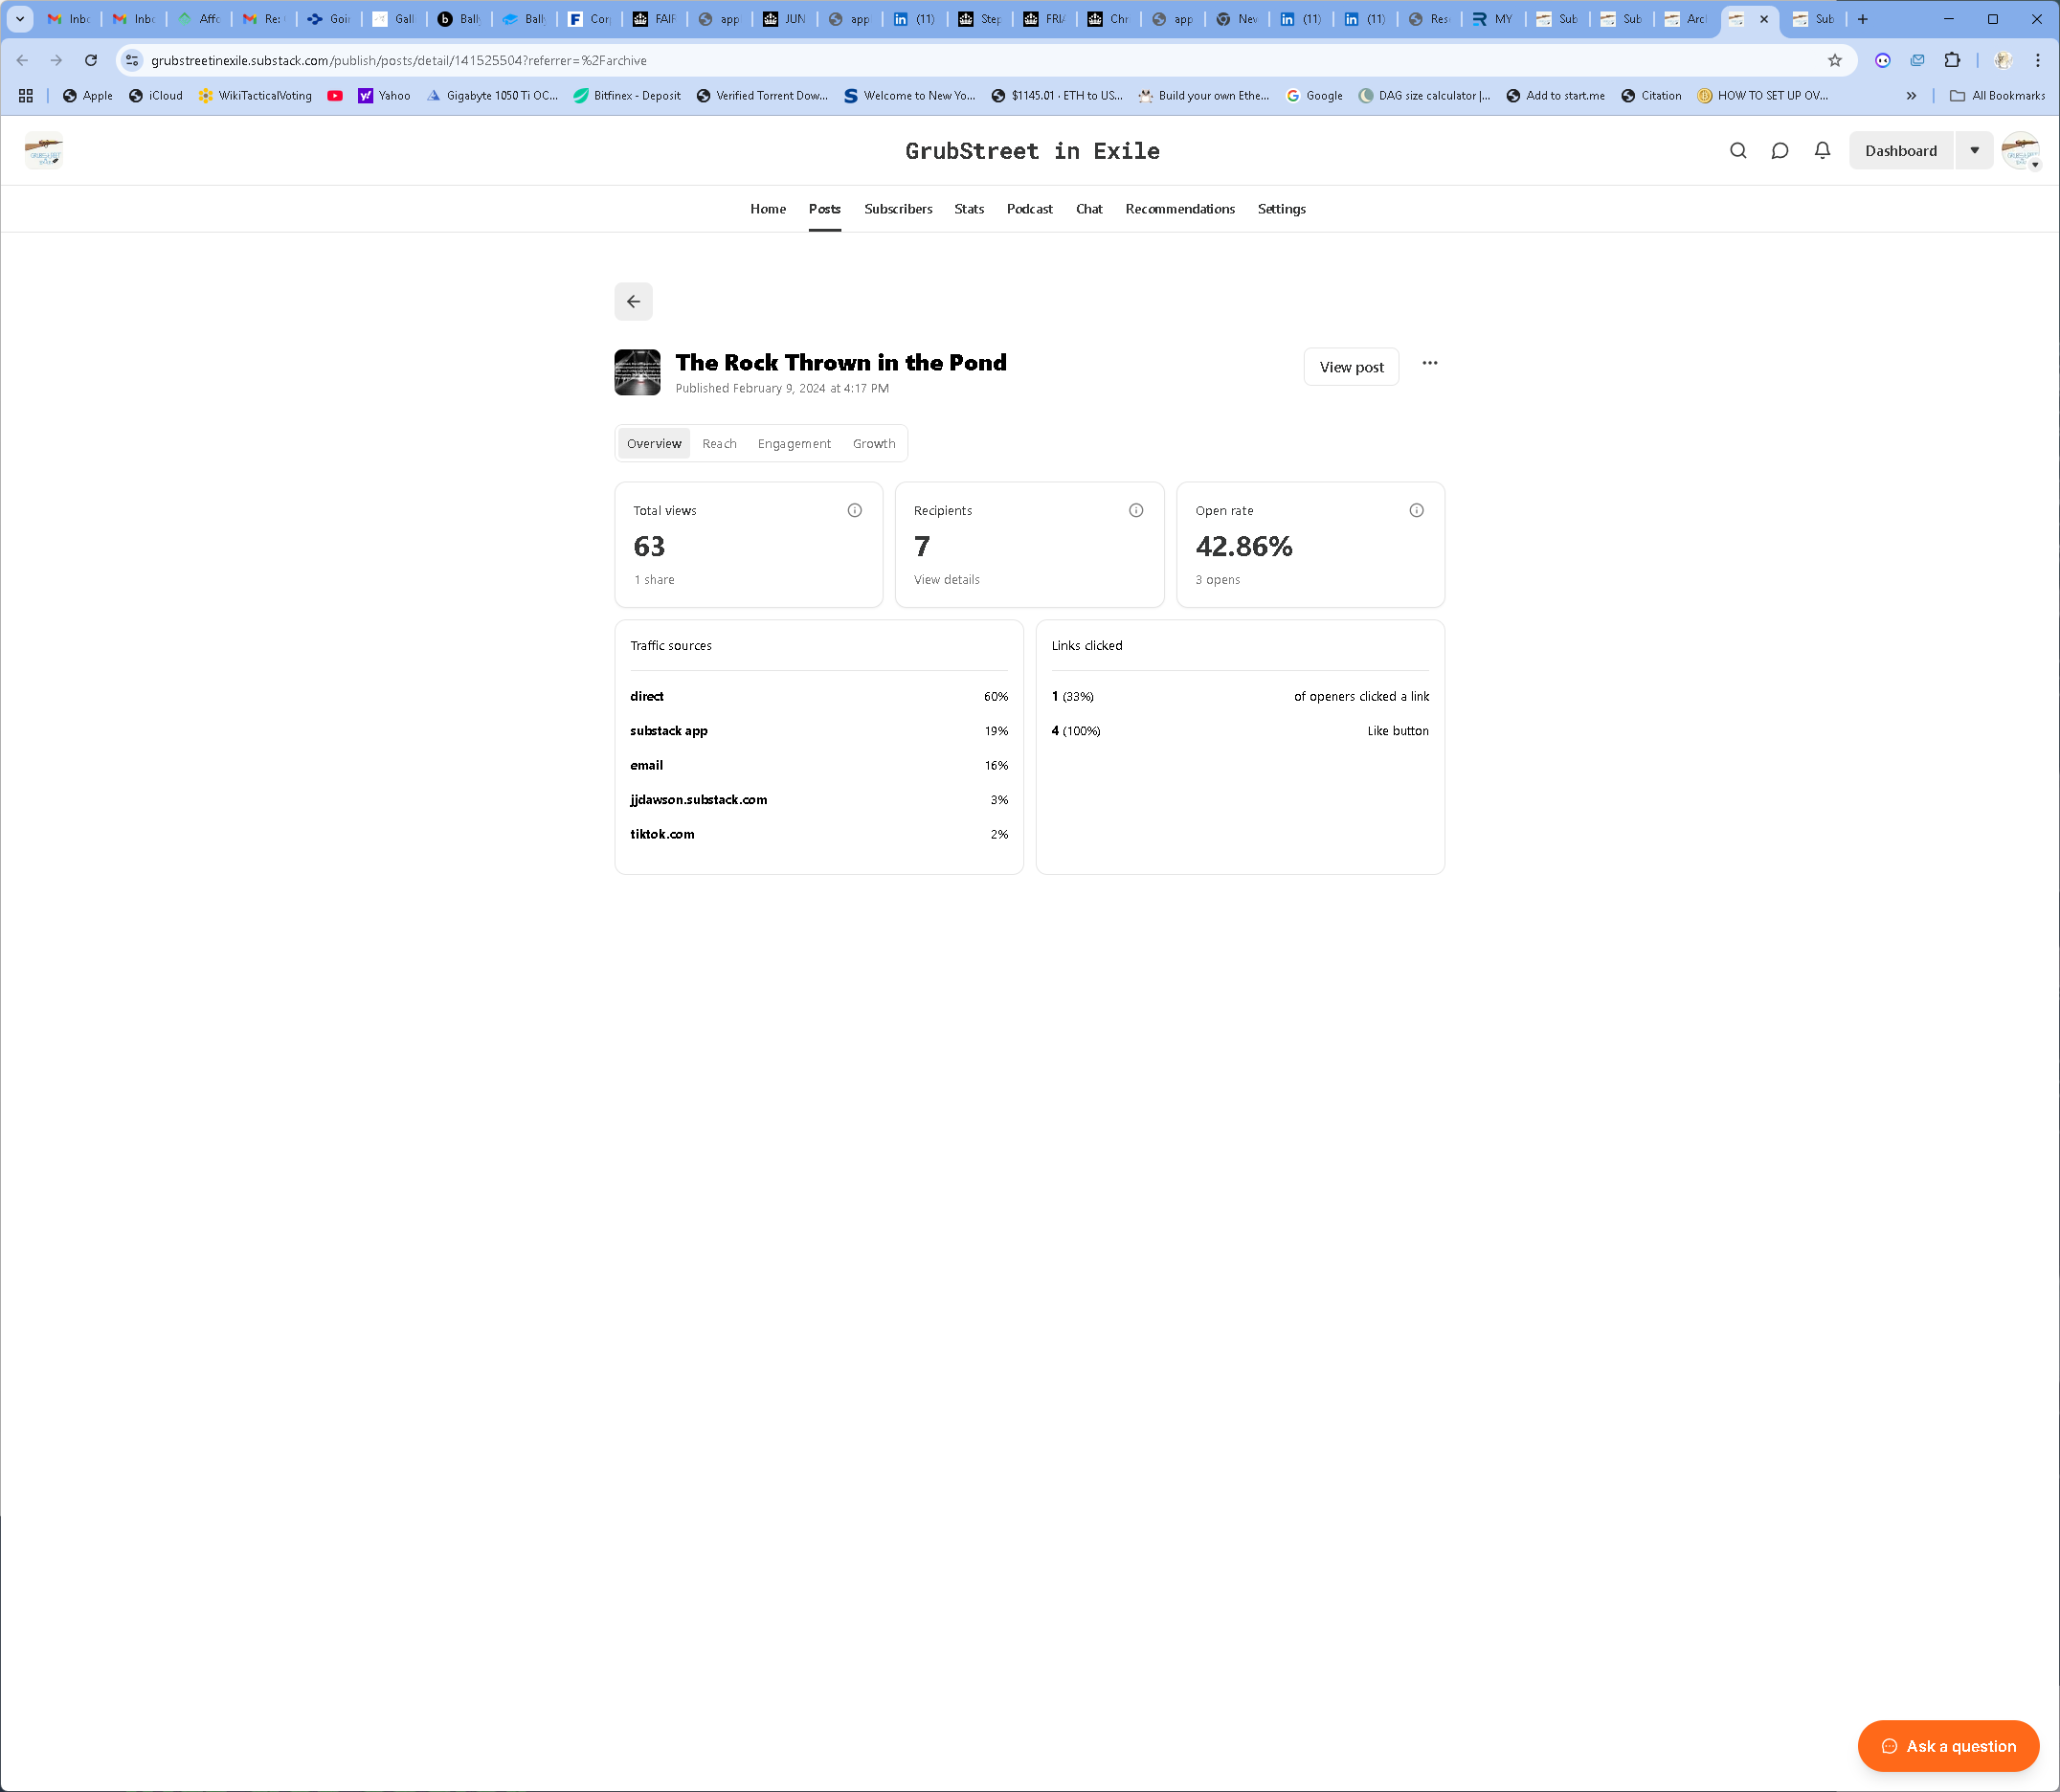
Task: Switch to the first Gmail Inbox tab
Action: point(69,19)
